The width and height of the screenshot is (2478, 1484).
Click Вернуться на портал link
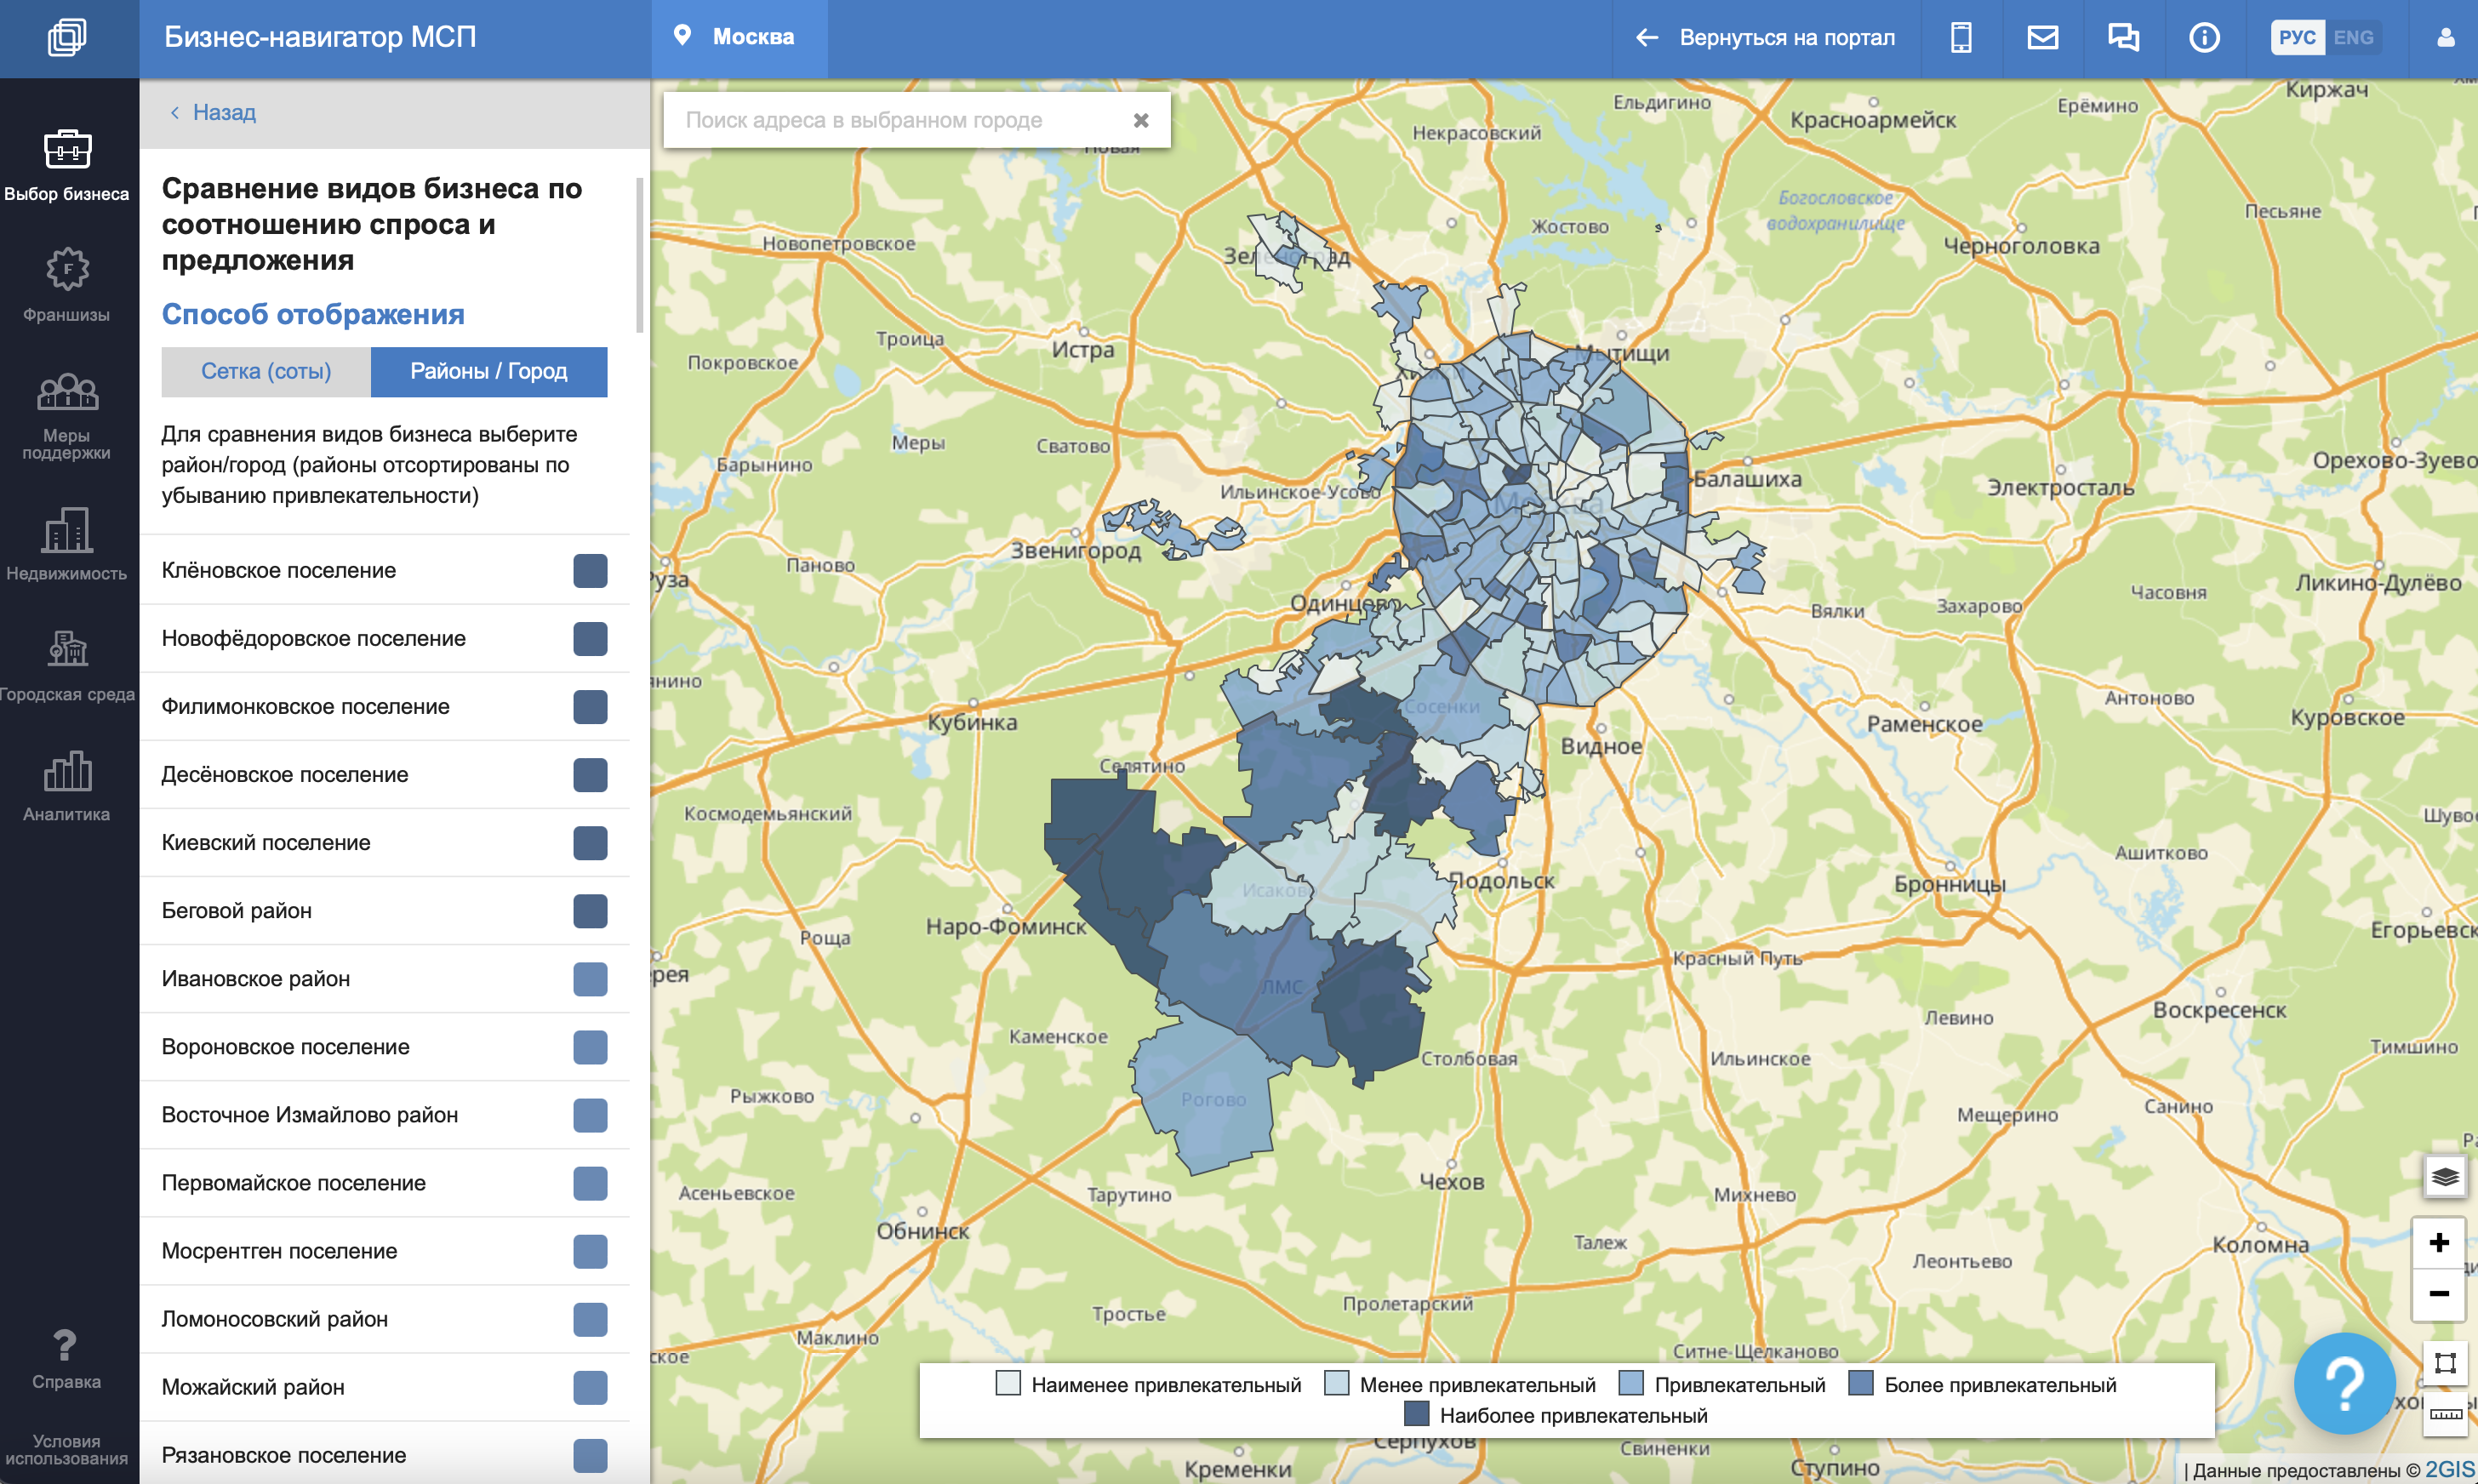click(x=1765, y=38)
